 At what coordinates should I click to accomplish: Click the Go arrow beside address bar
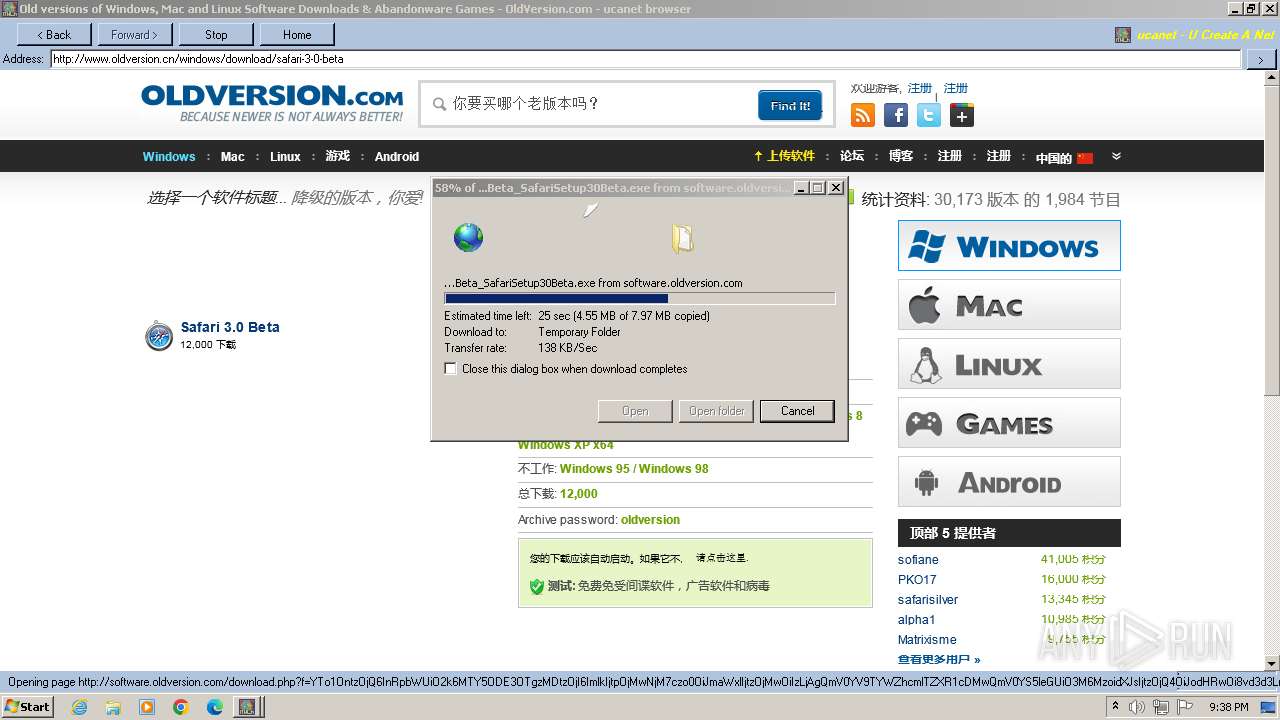[x=1259, y=59]
